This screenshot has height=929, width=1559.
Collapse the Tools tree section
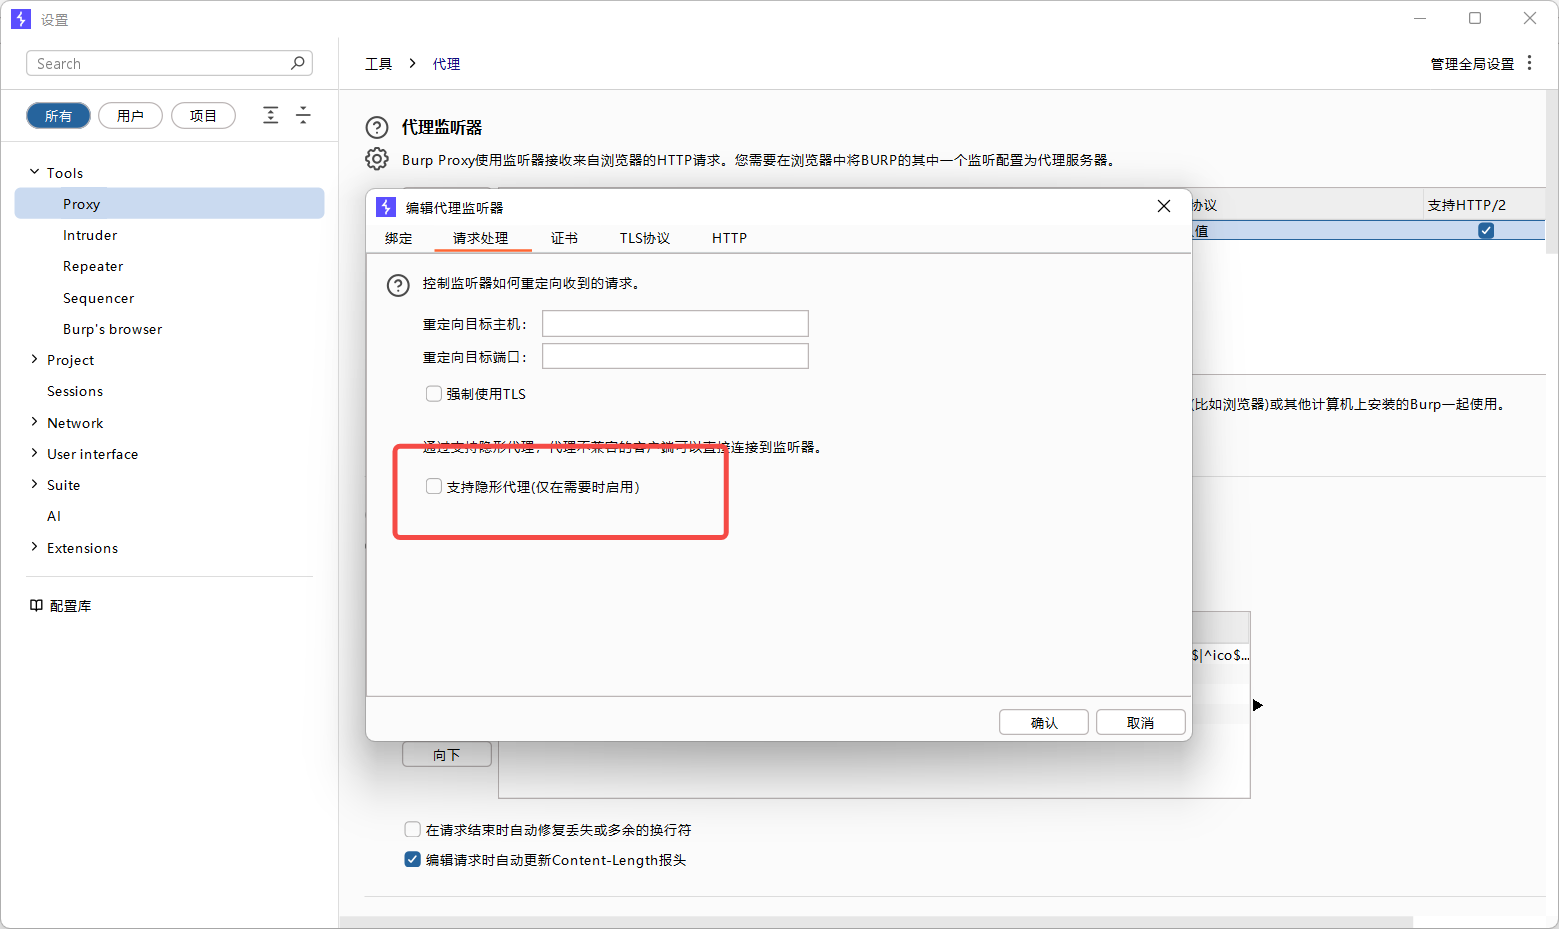click(35, 172)
